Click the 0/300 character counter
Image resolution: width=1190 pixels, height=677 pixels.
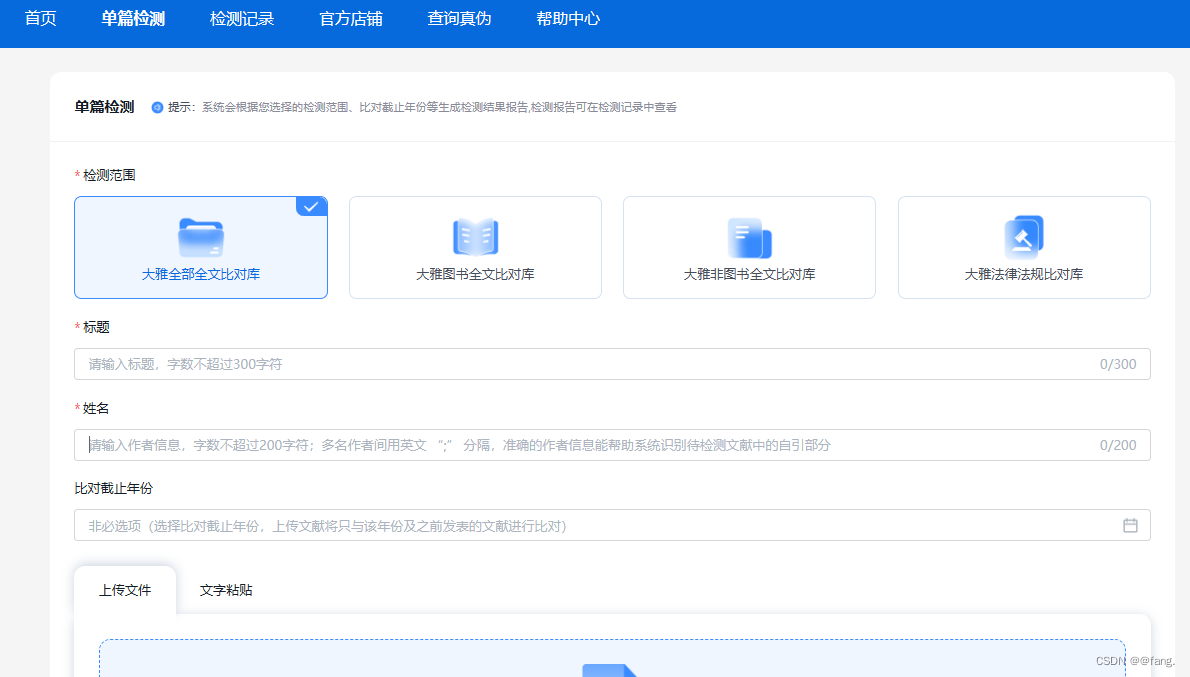[1118, 364]
